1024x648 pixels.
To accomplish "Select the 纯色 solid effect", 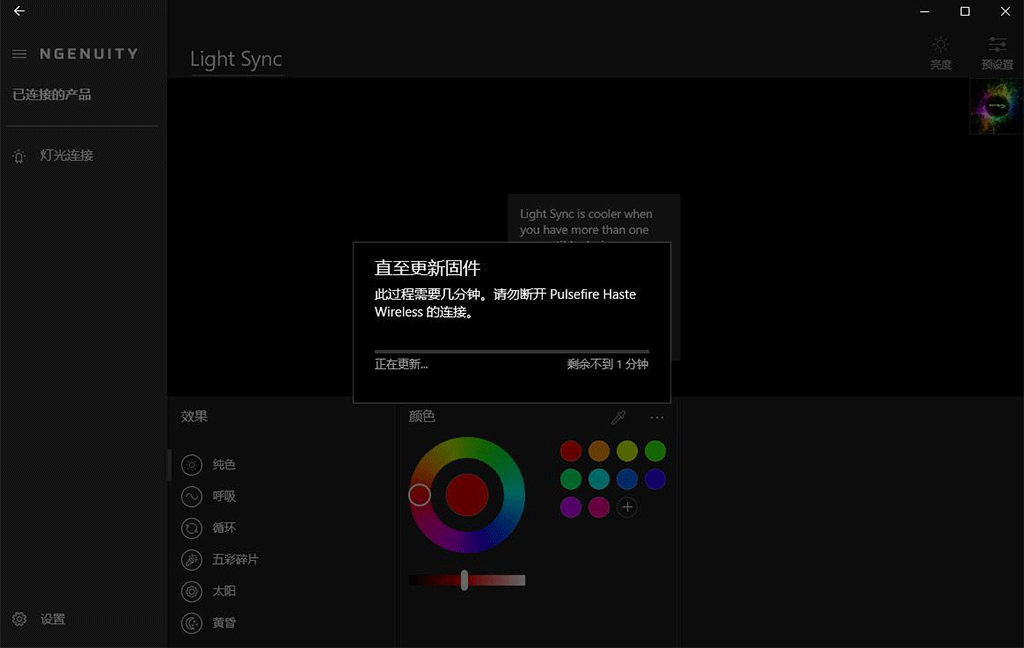I will point(208,464).
